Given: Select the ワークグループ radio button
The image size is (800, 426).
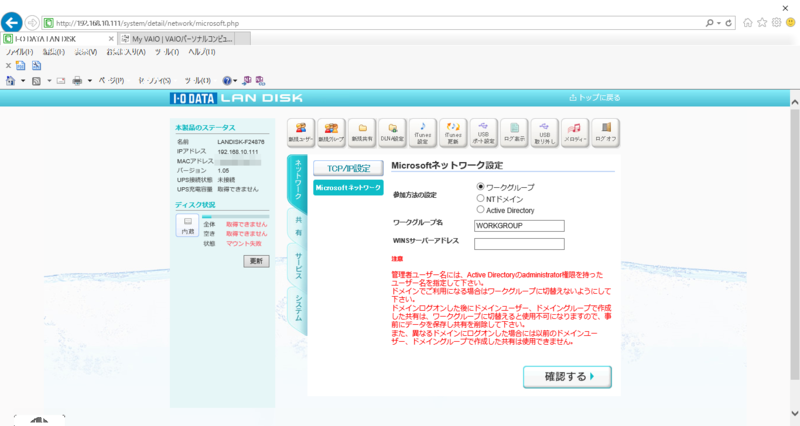Looking at the screenshot, I should (x=480, y=187).
